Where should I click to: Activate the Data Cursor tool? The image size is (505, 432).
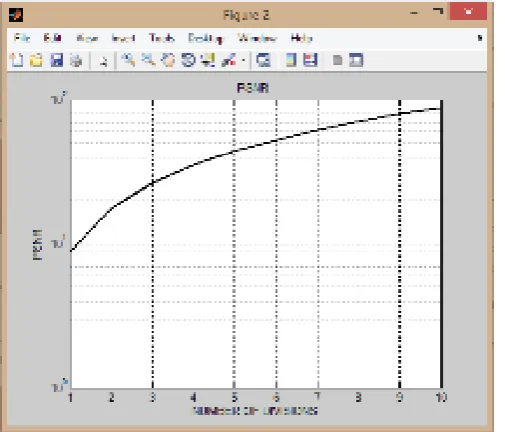(x=208, y=60)
